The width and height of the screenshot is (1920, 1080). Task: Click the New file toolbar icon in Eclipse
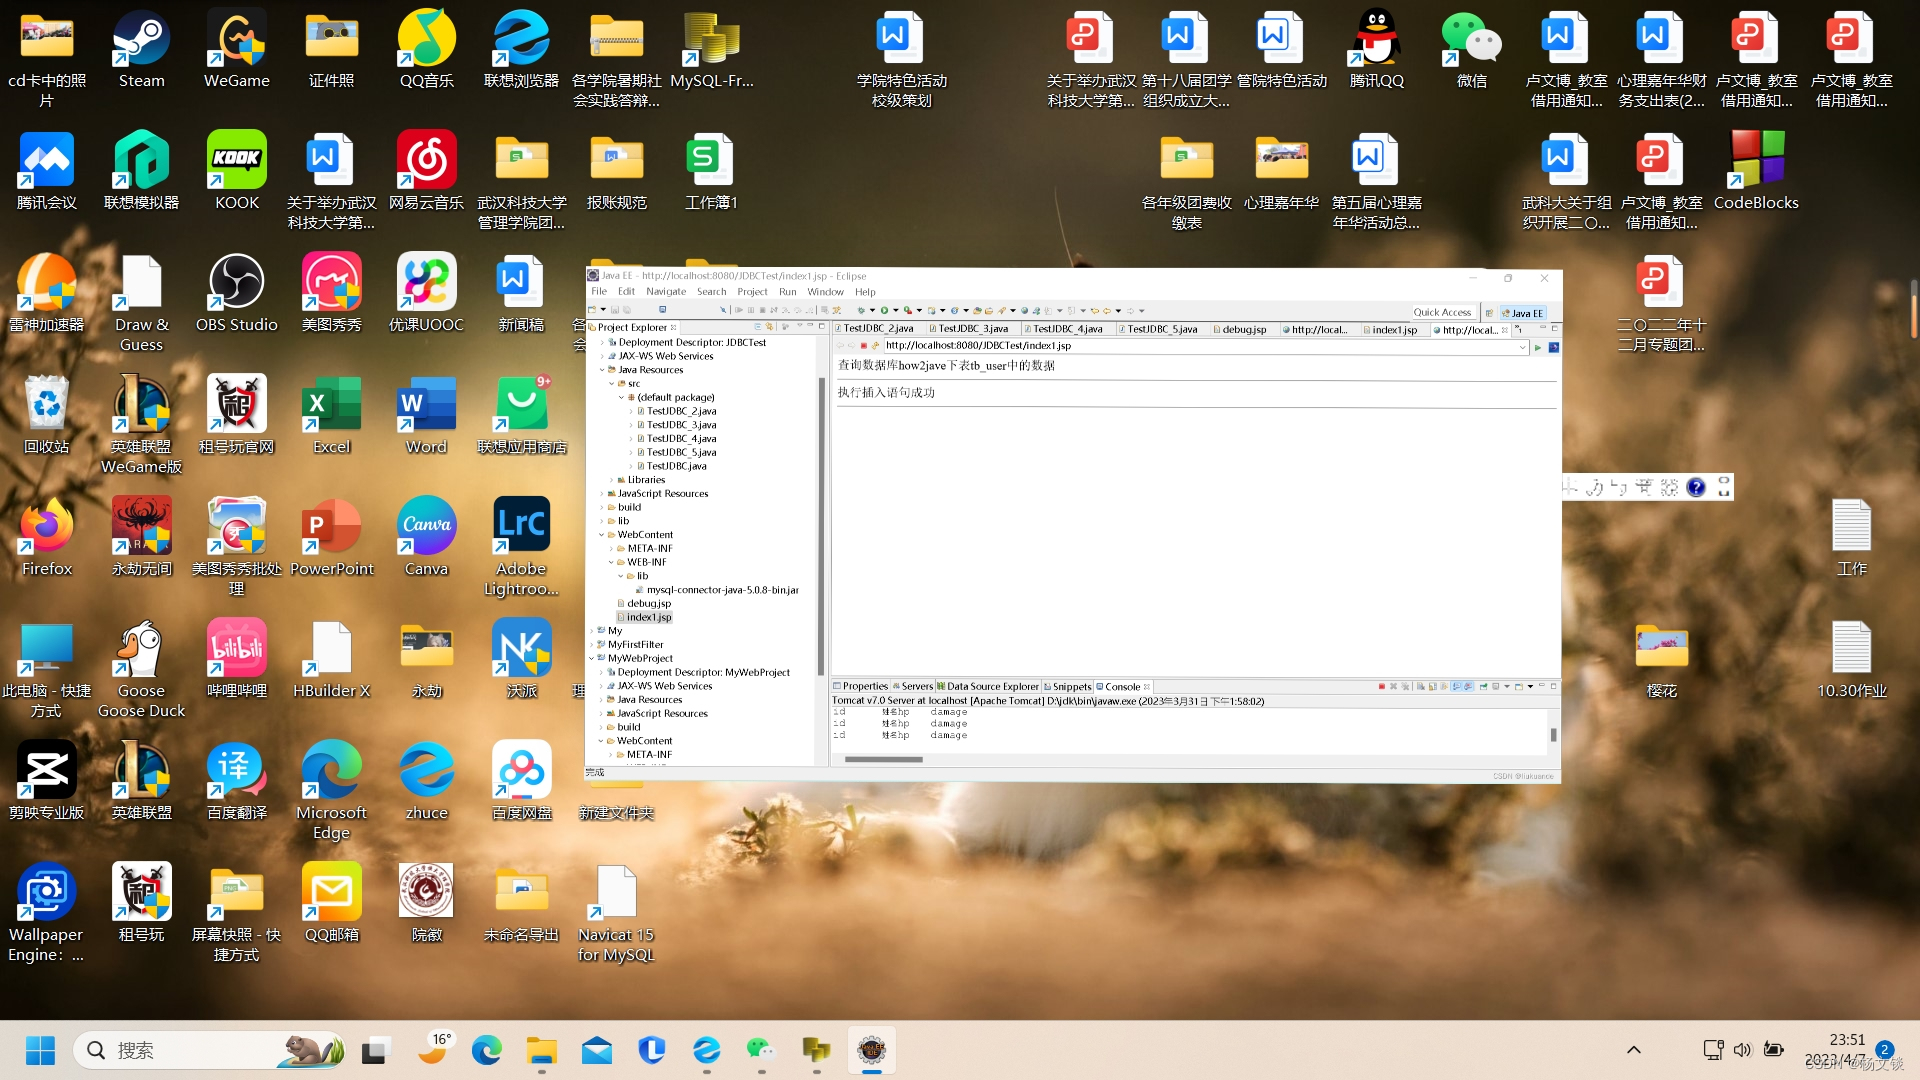(592, 310)
